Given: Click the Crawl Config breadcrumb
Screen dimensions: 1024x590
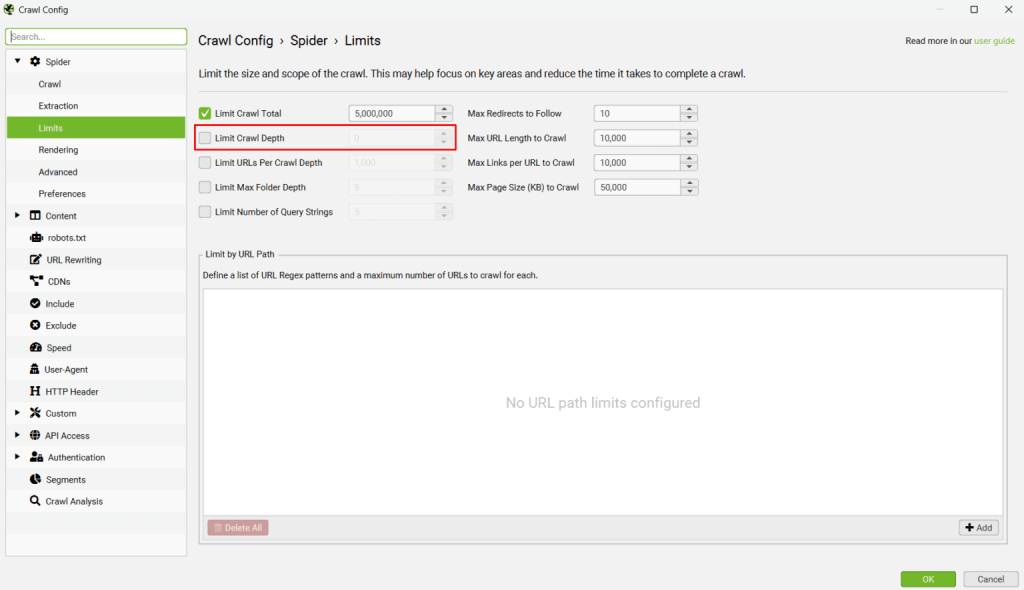Looking at the screenshot, I should point(236,41).
